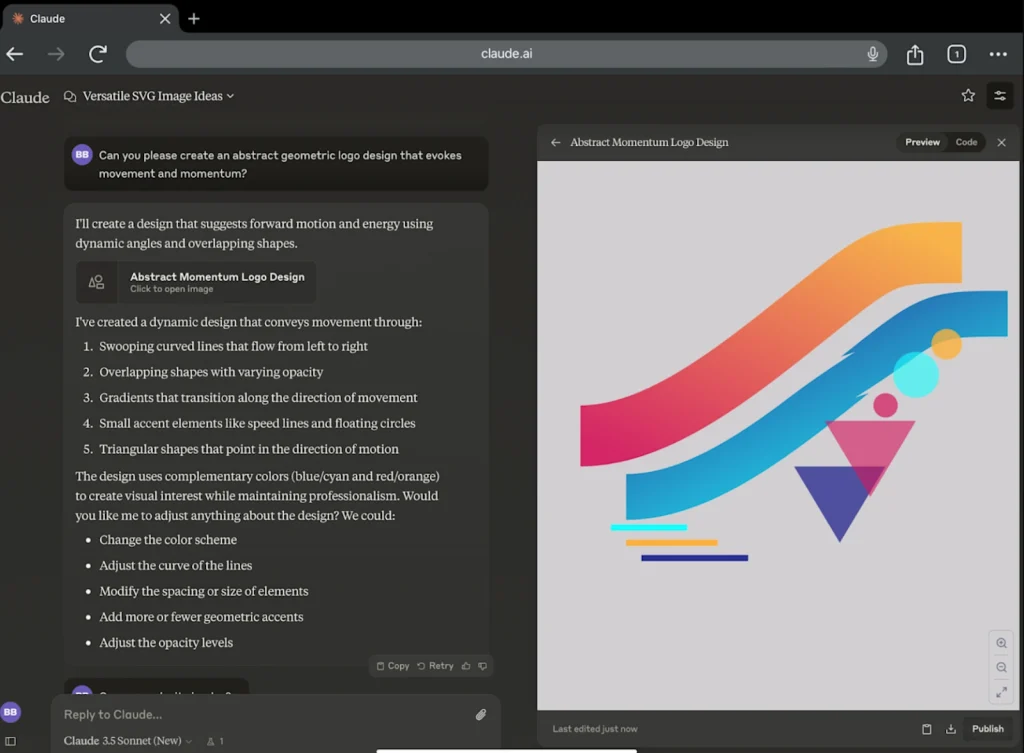Screen dimensions: 1024x753
Task: Attach a file with the paperclip icon
Action: 480,714
